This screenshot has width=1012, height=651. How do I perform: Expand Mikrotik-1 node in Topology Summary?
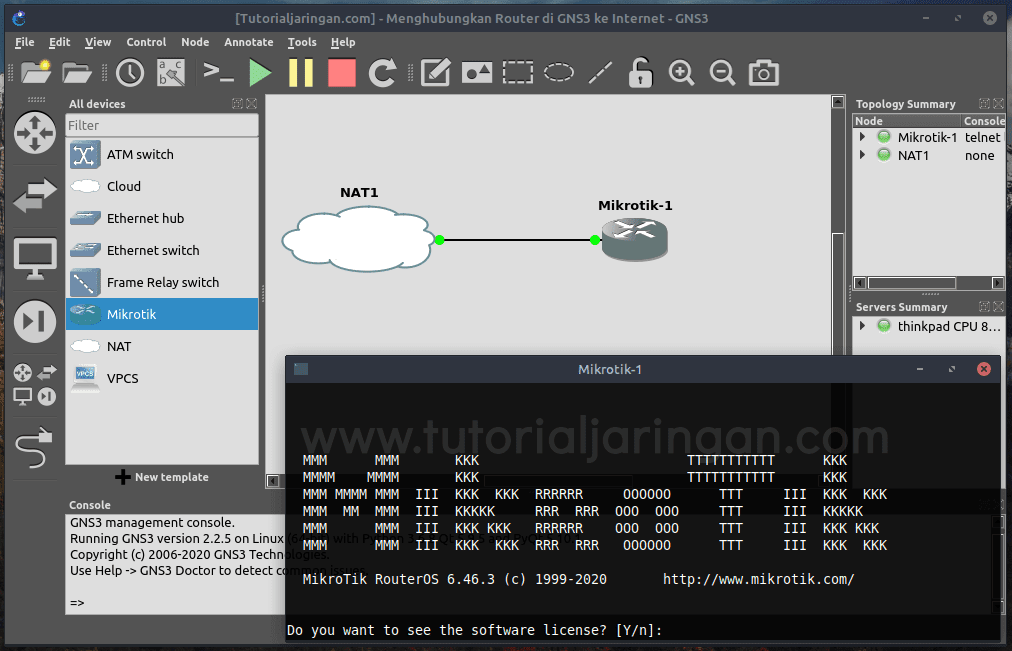[862, 137]
